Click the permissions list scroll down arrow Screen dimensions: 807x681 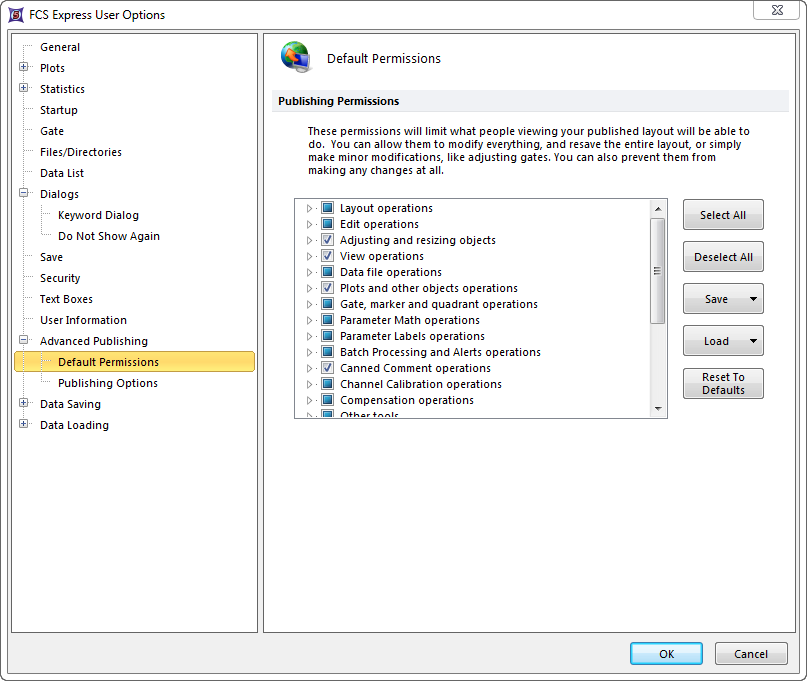pyautogui.click(x=658, y=408)
